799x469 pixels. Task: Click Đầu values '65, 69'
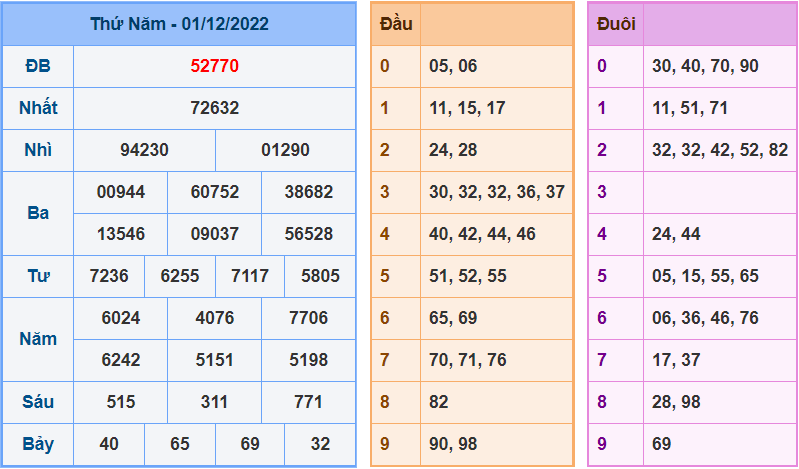(x=453, y=318)
